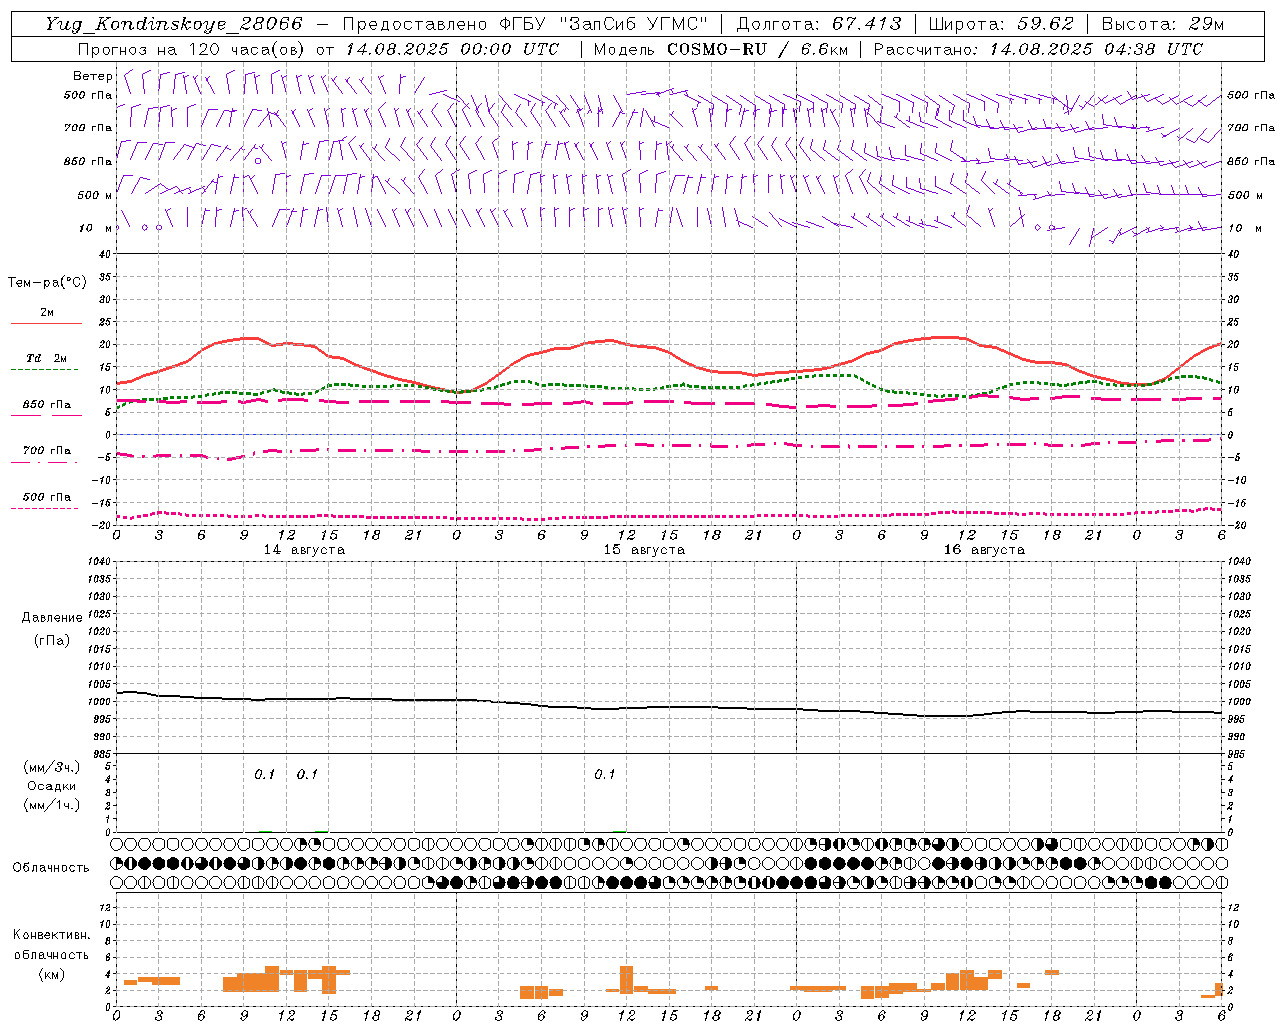This screenshot has width=1280, height=1024.
Task: Click the 700 гПа temperature legend entry
Action: (x=47, y=451)
